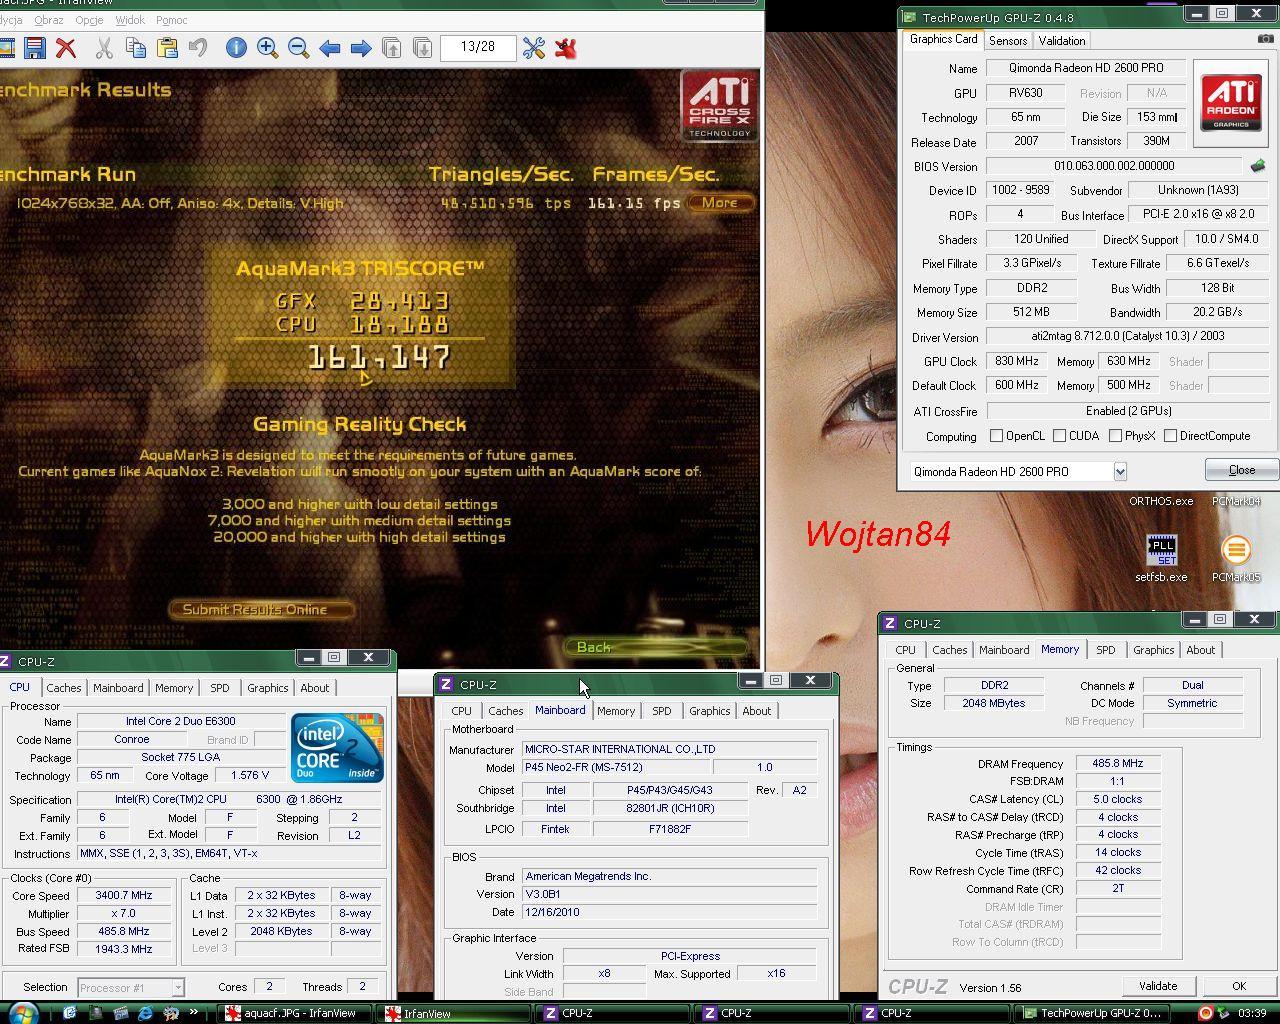Click the BIOS Version field in GPU-Z

pyautogui.click(x=1114, y=166)
